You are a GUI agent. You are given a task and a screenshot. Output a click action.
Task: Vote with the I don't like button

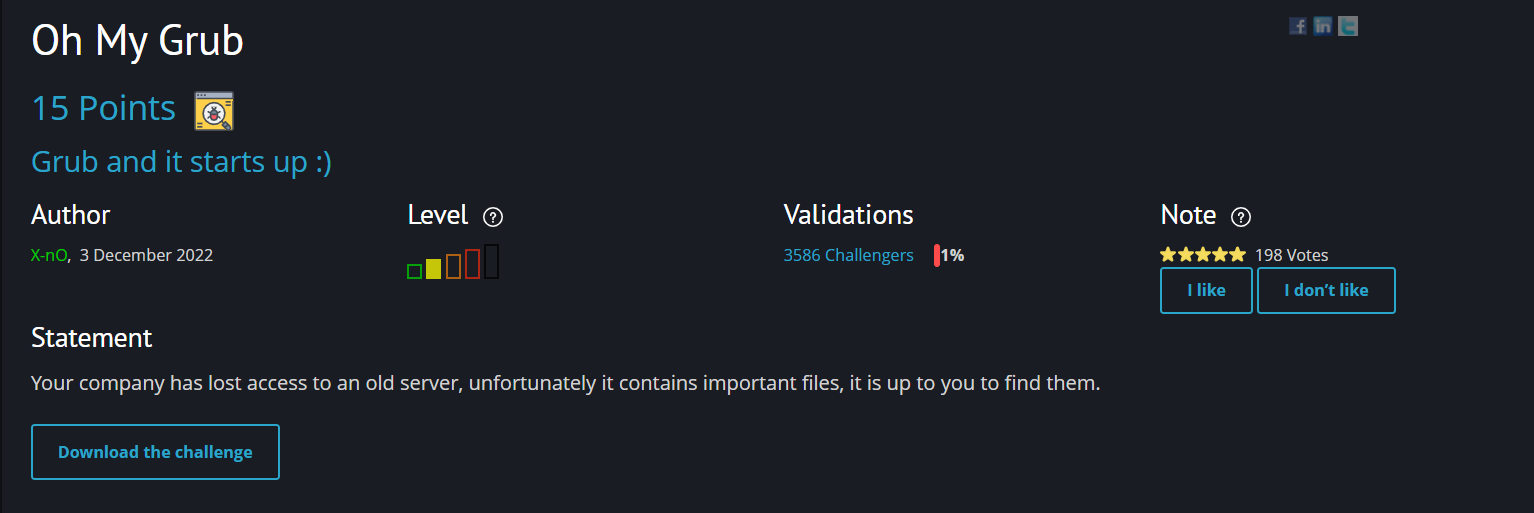point(1326,291)
